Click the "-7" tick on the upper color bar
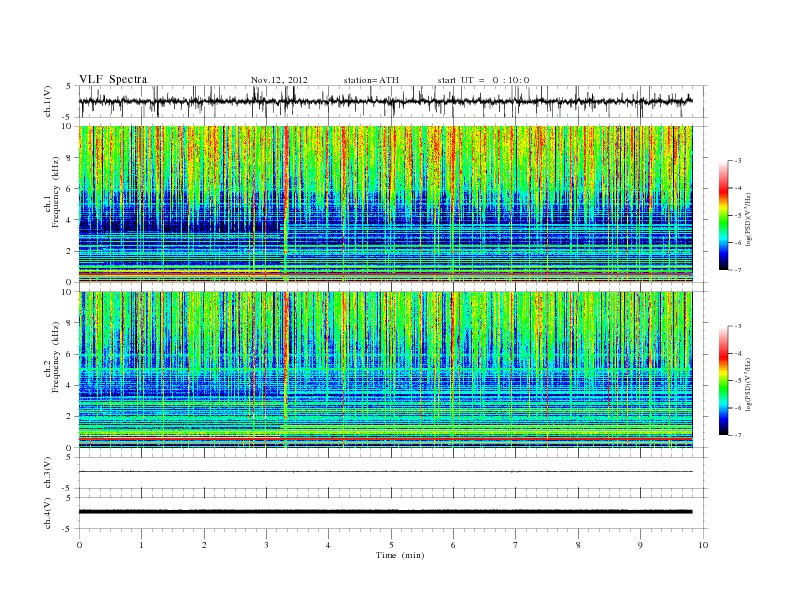The height and width of the screenshot is (612, 792). tap(737, 270)
